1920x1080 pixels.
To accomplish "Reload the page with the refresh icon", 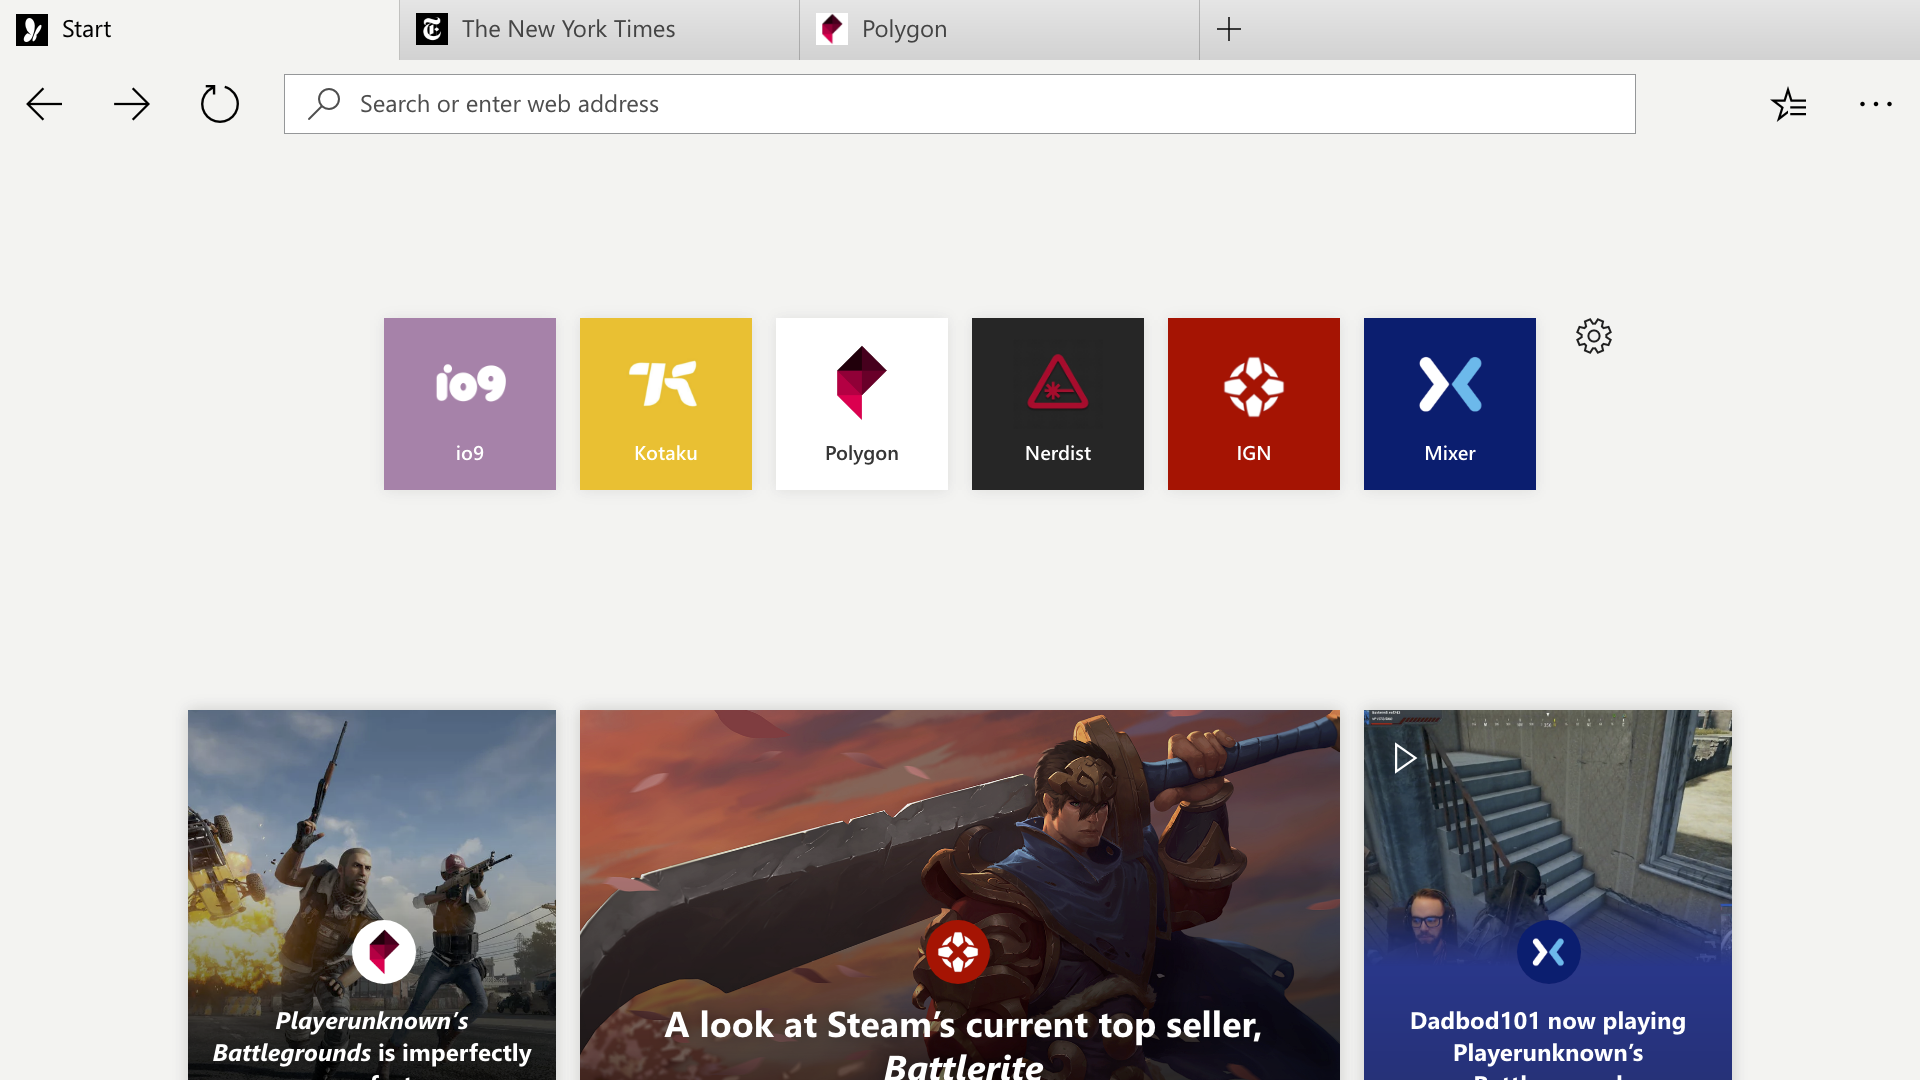I will [220, 104].
